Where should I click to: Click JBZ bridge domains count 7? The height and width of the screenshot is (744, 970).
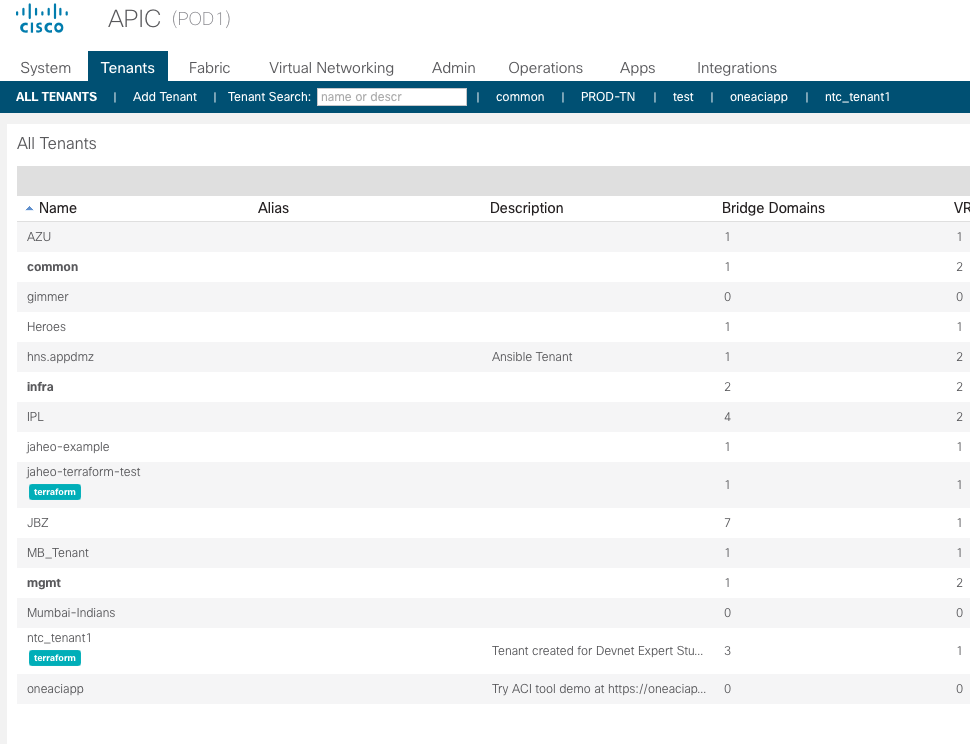[x=728, y=523]
